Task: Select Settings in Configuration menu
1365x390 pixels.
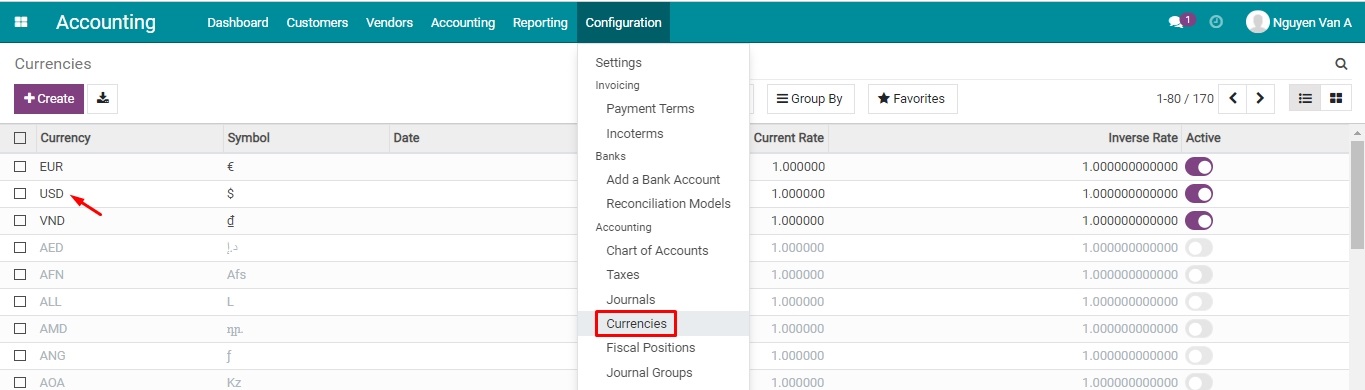Action: (664, 62)
